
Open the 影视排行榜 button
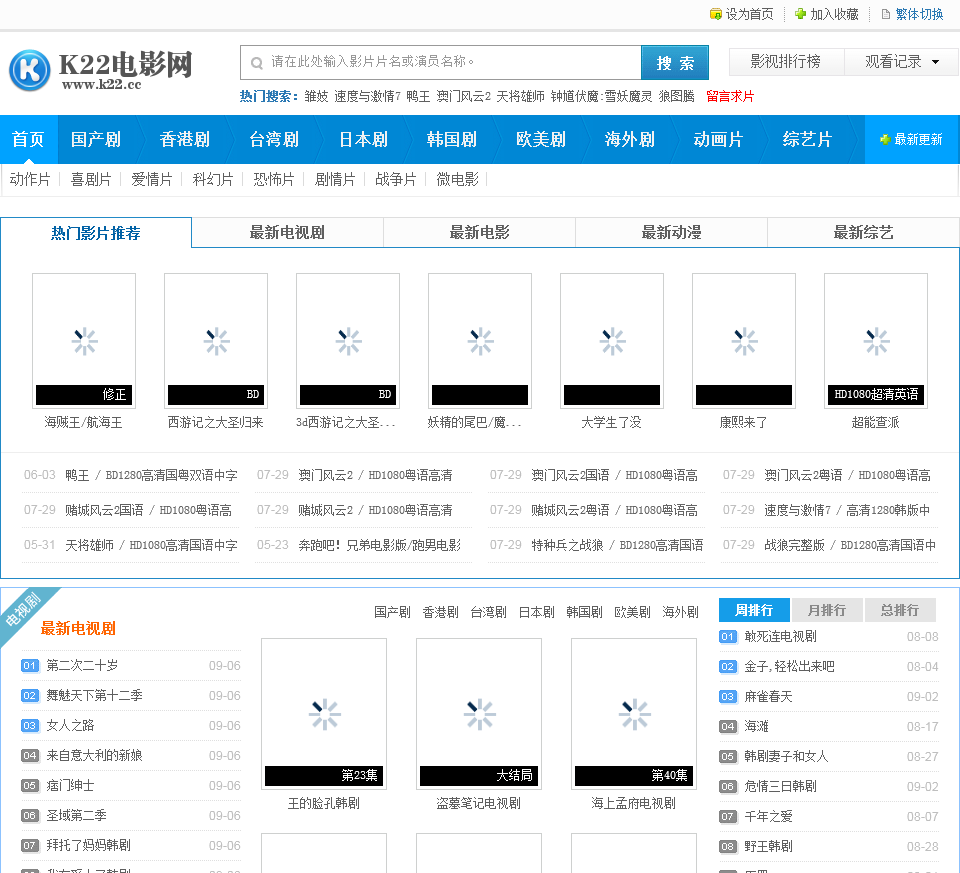785,62
